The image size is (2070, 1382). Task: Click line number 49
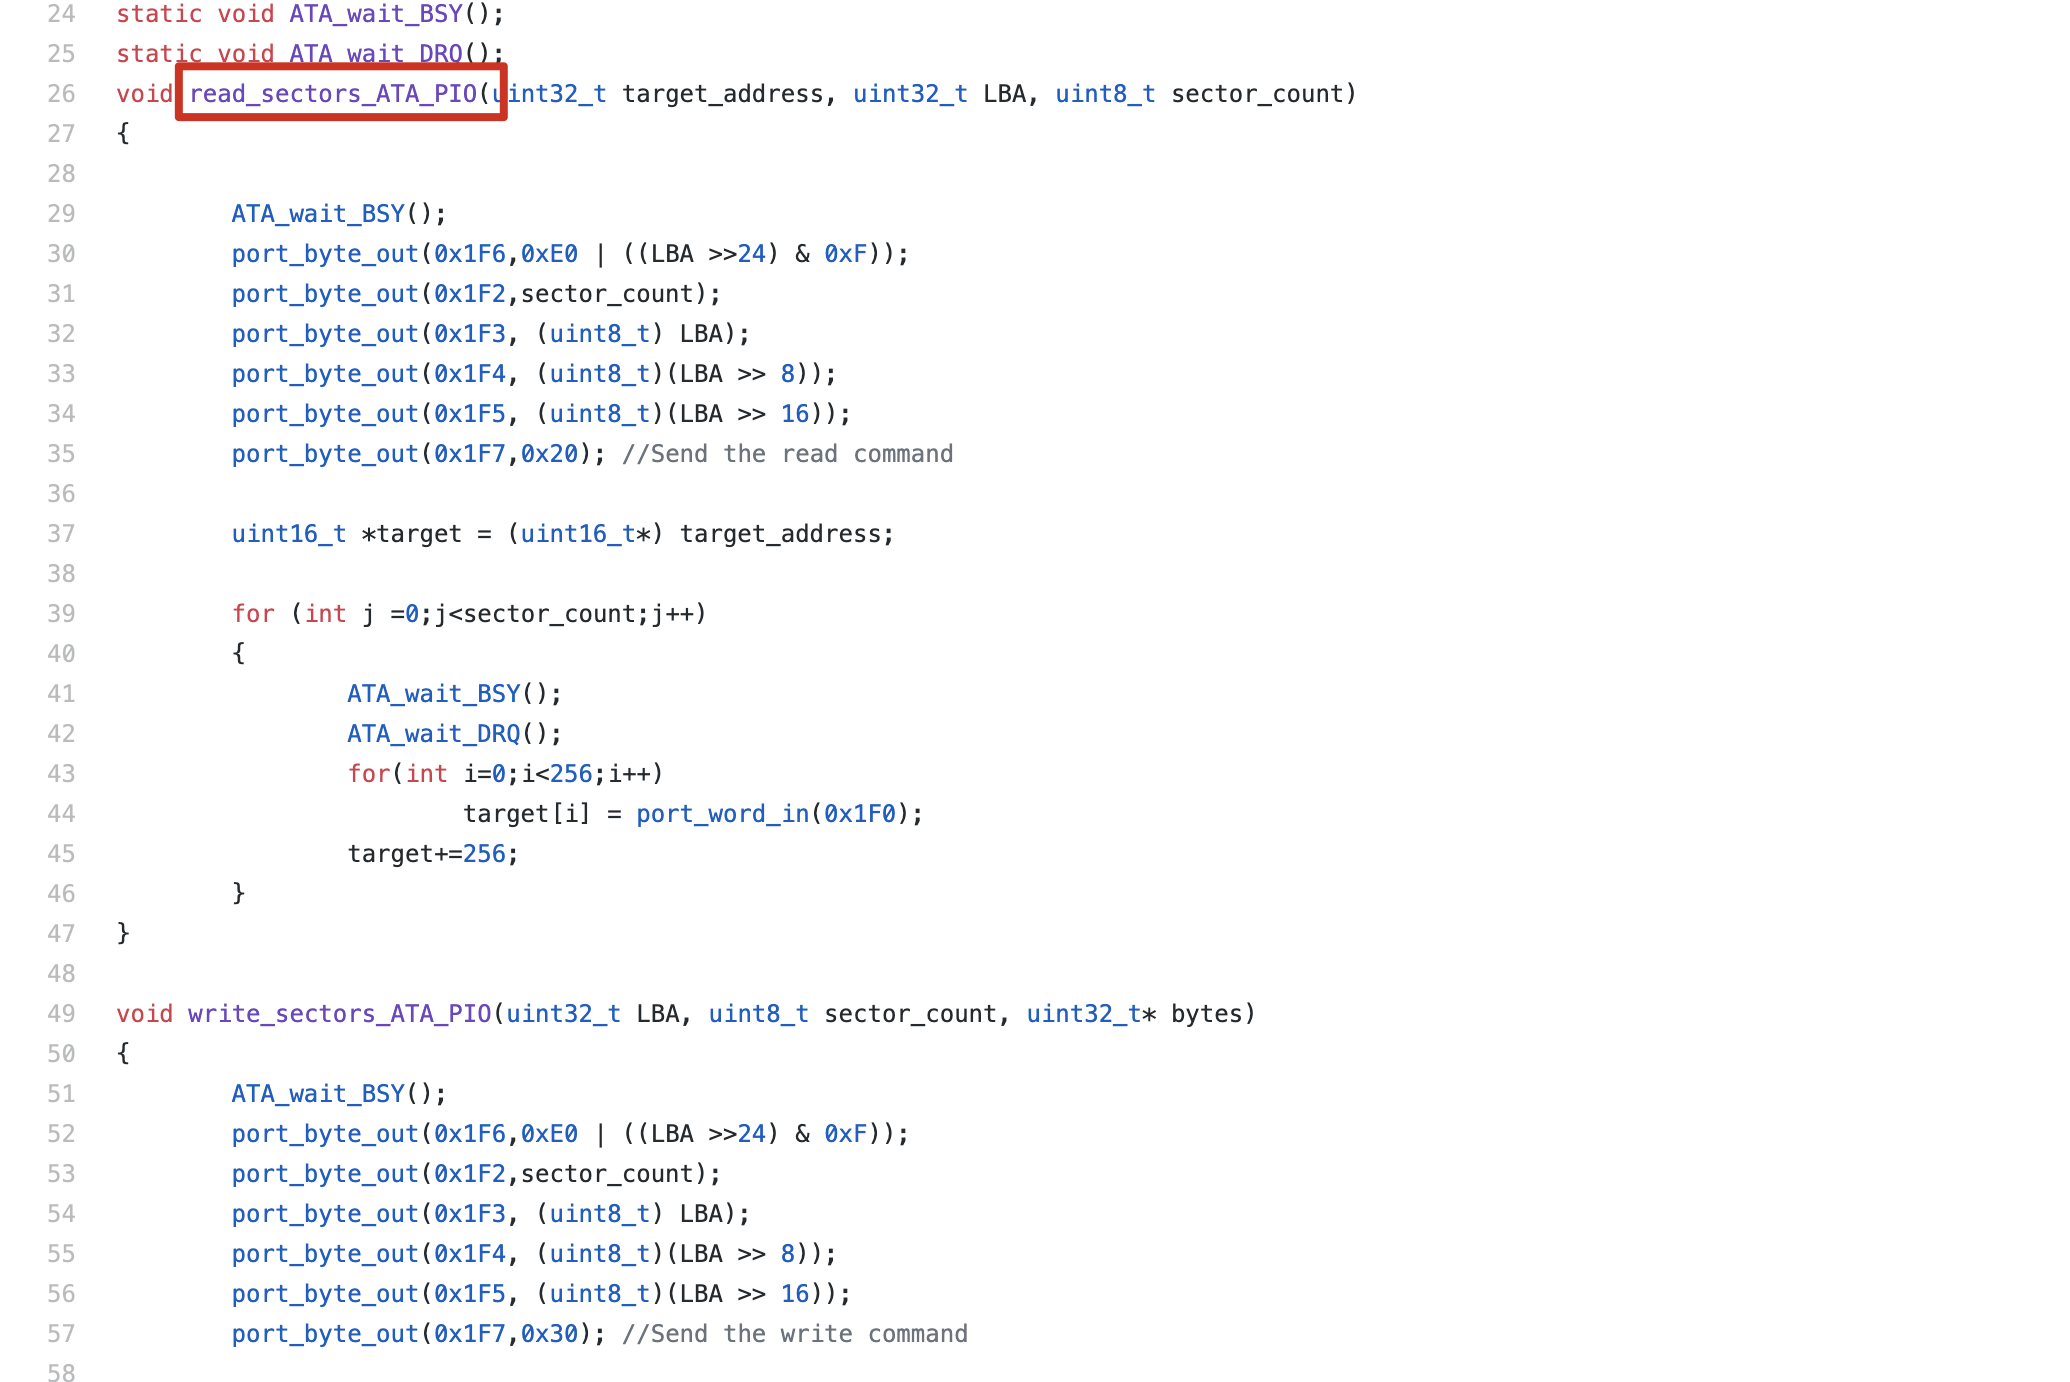pos(61,1013)
